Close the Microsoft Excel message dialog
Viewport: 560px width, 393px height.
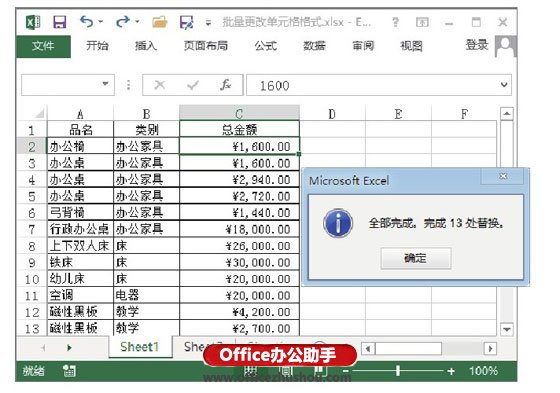tap(503, 176)
